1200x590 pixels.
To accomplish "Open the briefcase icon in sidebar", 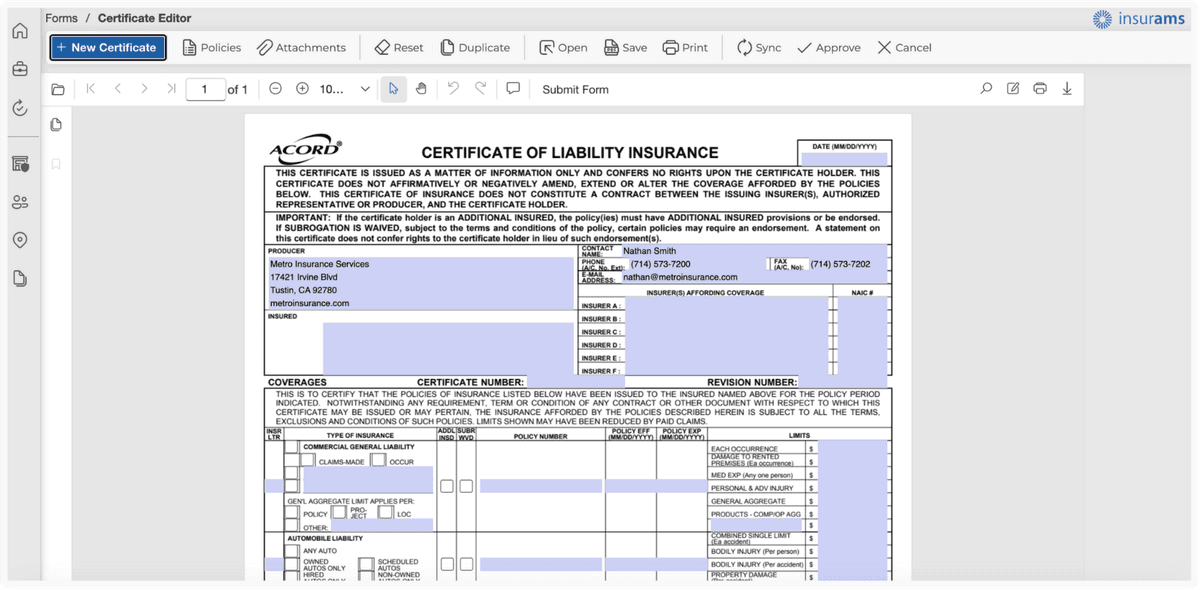I will [x=20, y=69].
